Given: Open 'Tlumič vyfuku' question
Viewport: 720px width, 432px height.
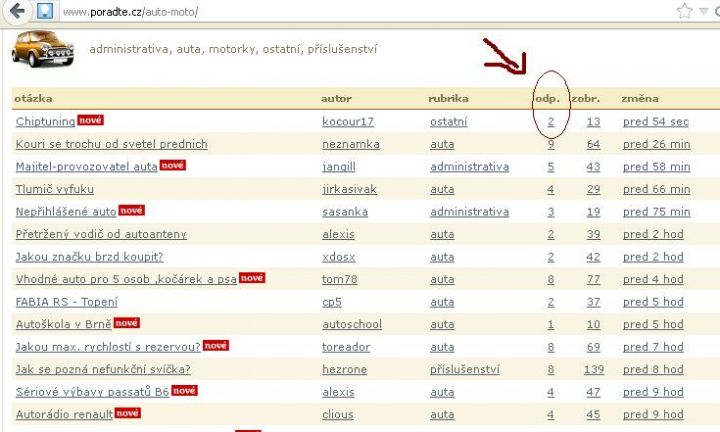Looking at the screenshot, I should (x=55, y=189).
